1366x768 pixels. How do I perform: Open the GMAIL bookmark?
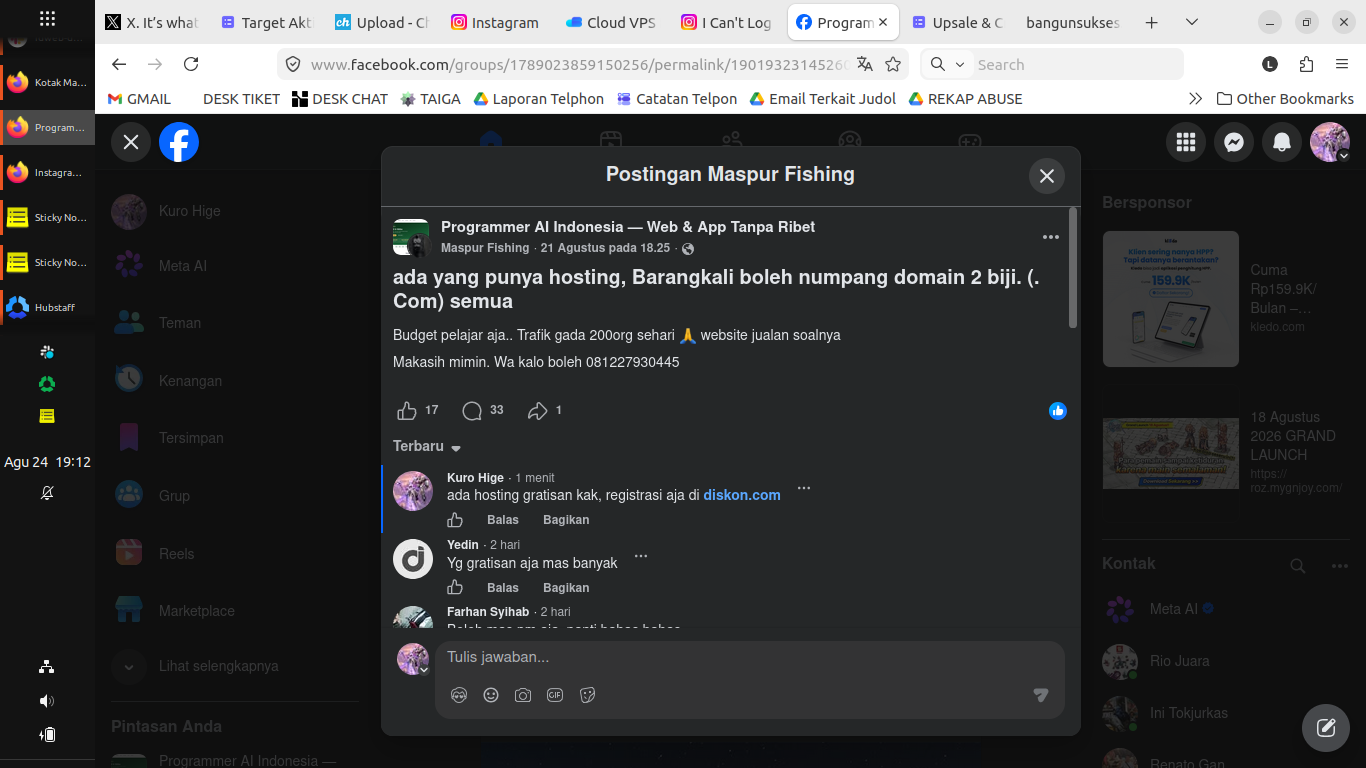pyautogui.click(x=139, y=99)
